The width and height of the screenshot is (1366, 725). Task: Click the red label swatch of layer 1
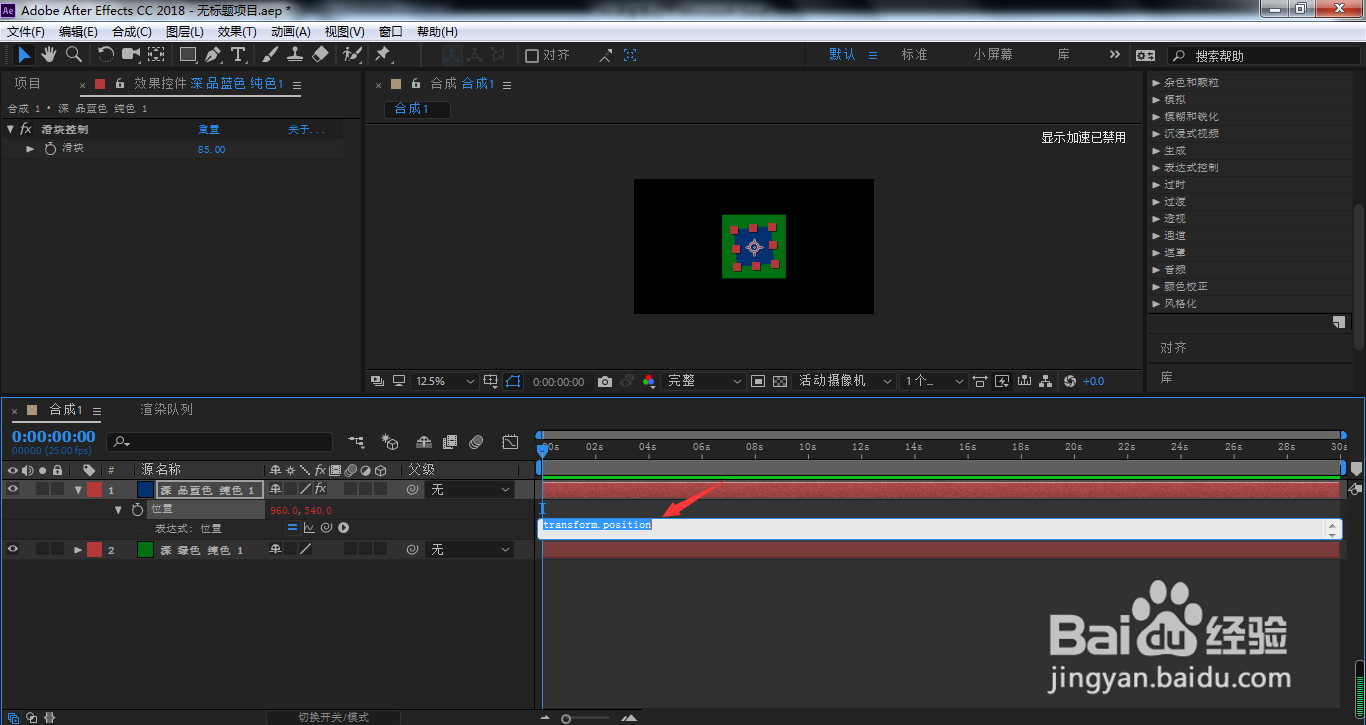(x=94, y=490)
